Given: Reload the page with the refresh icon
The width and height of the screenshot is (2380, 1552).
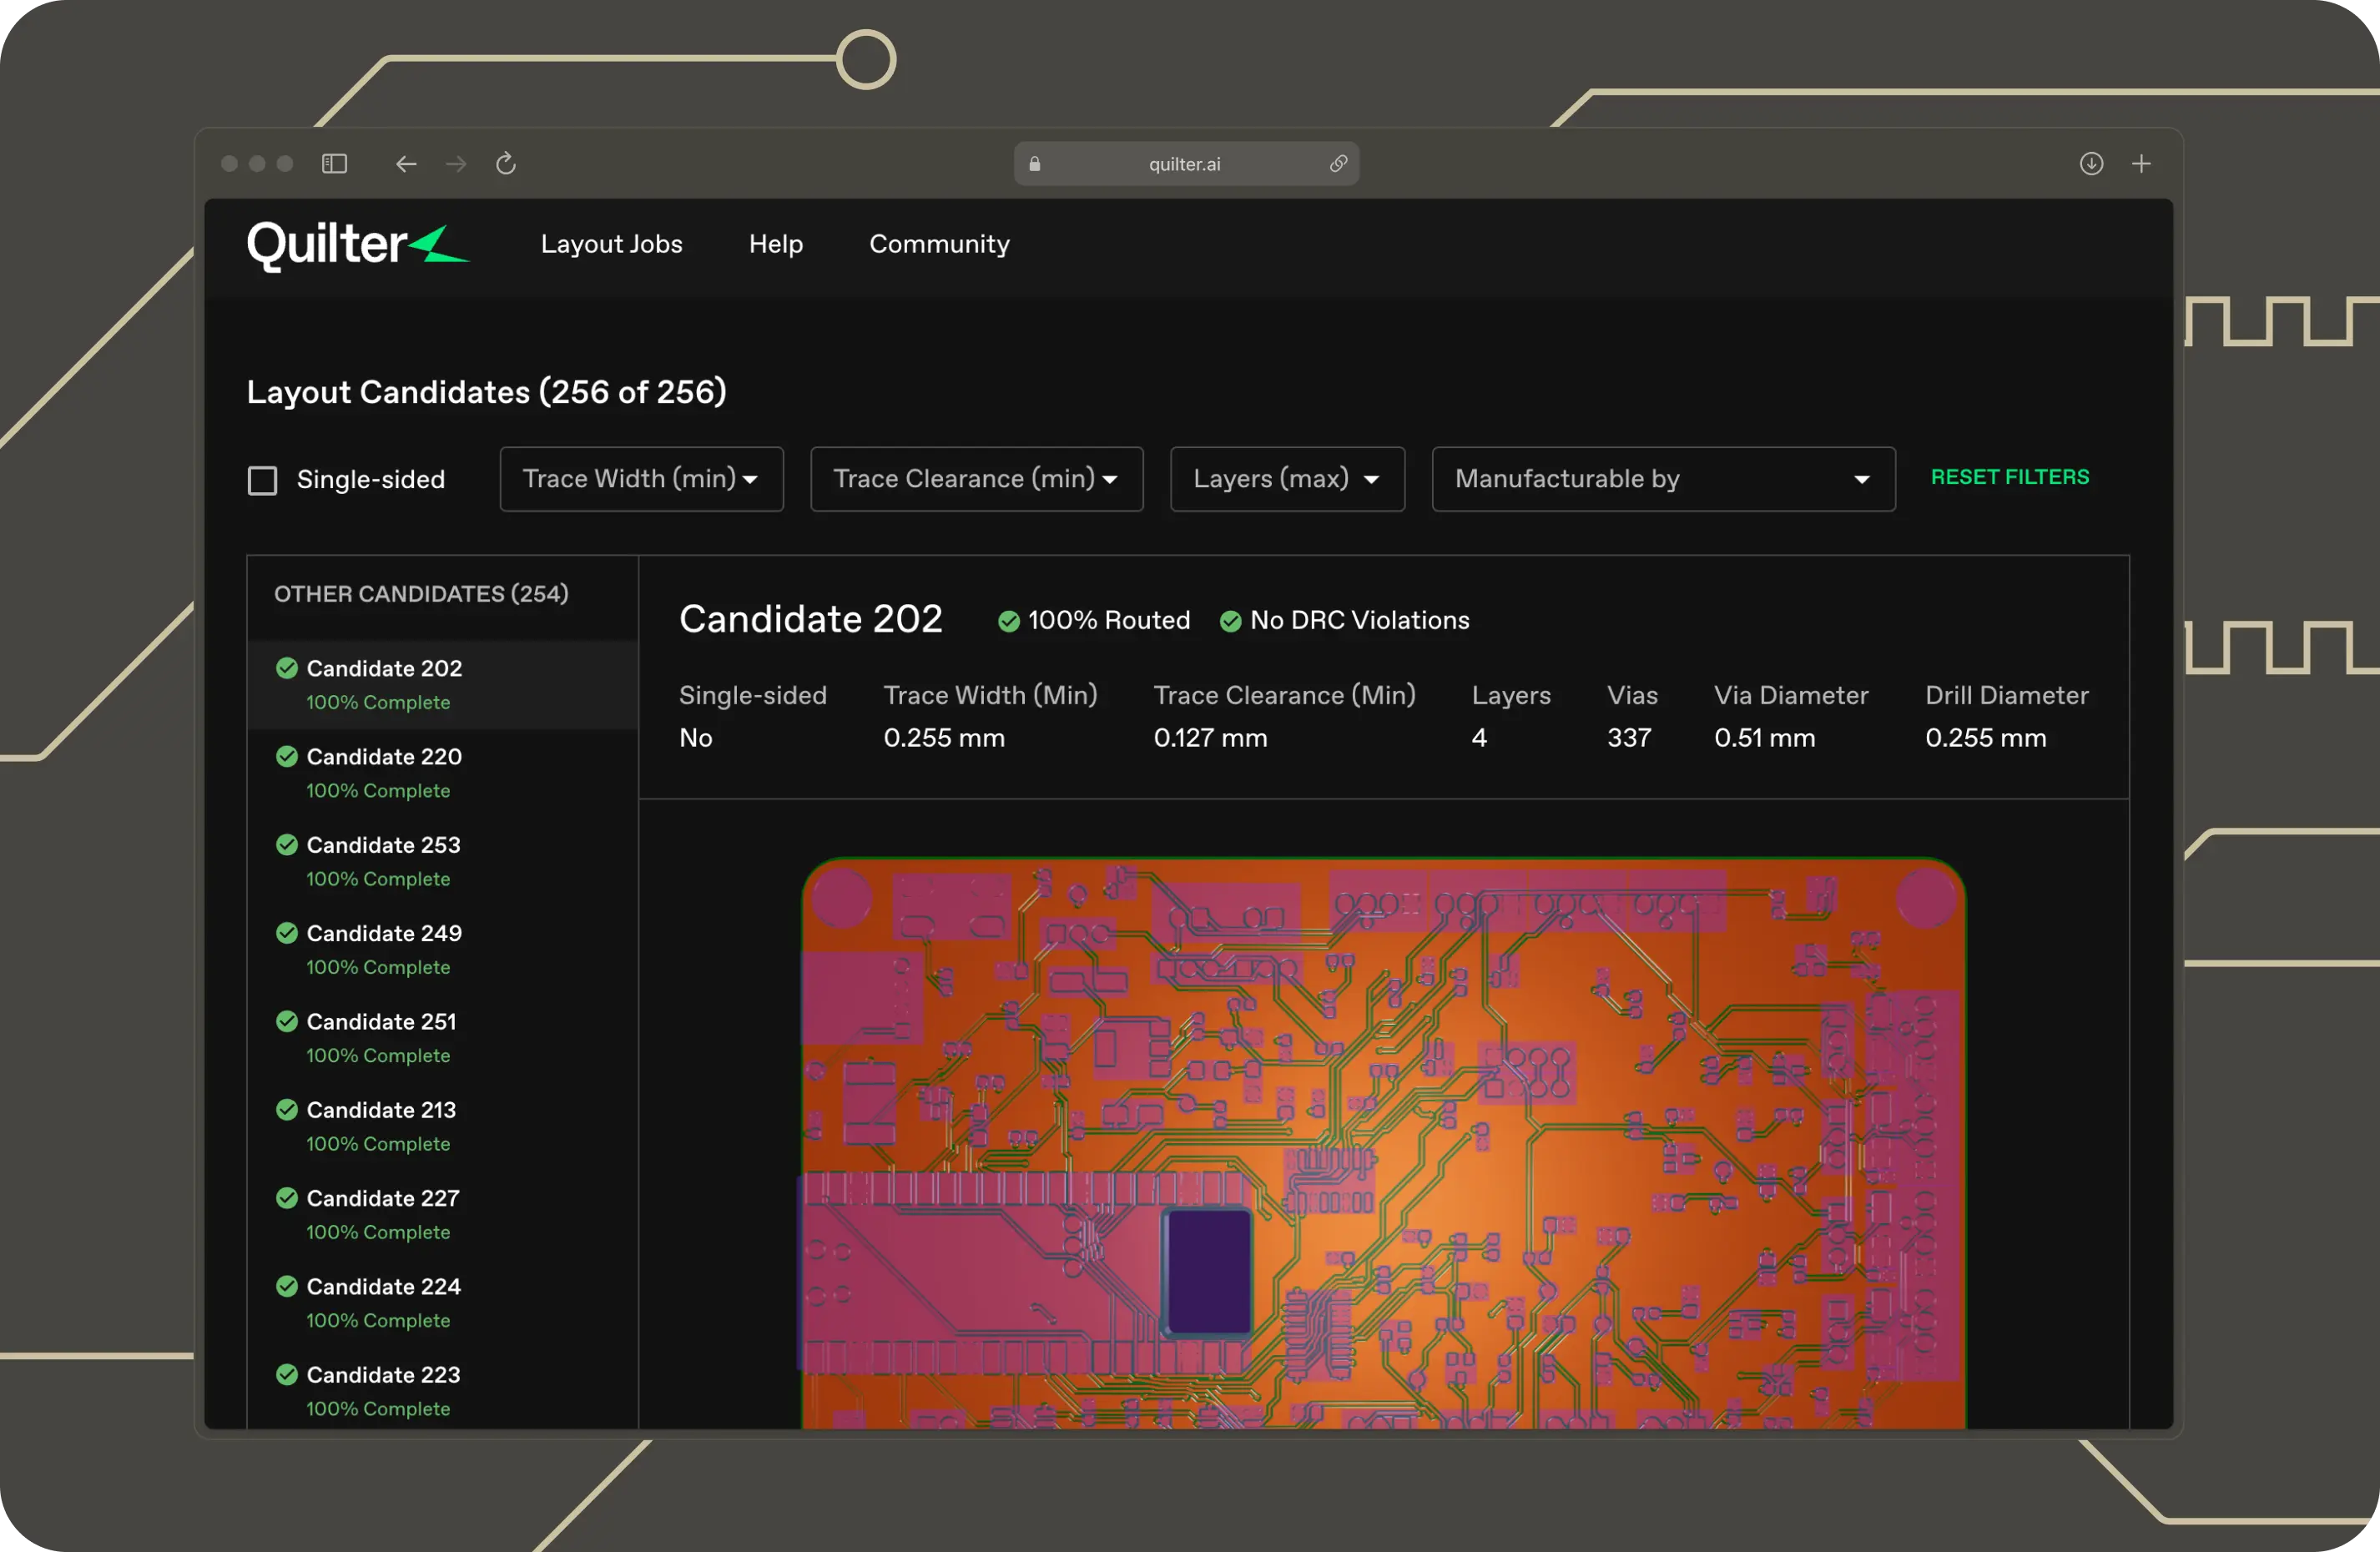Looking at the screenshot, I should click(506, 163).
